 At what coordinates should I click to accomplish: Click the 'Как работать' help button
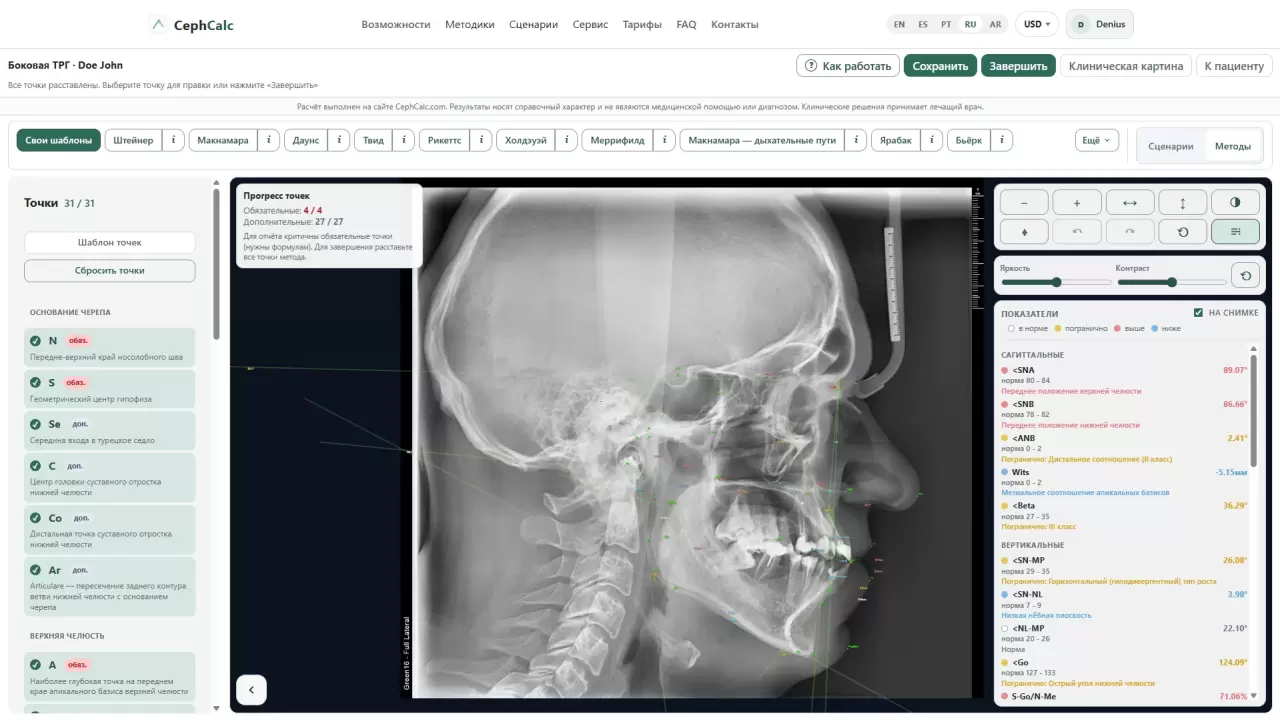(848, 66)
